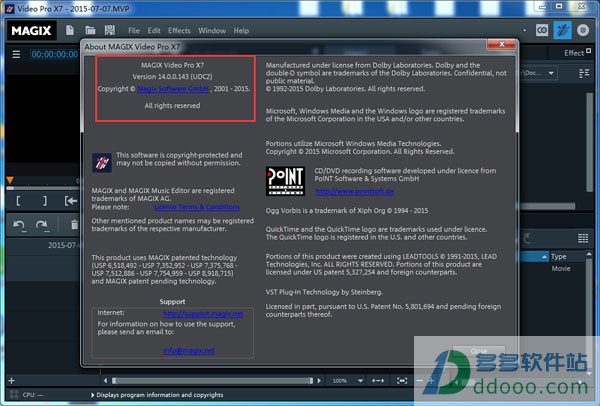
Task: Open the Effects menu
Action: (179, 31)
